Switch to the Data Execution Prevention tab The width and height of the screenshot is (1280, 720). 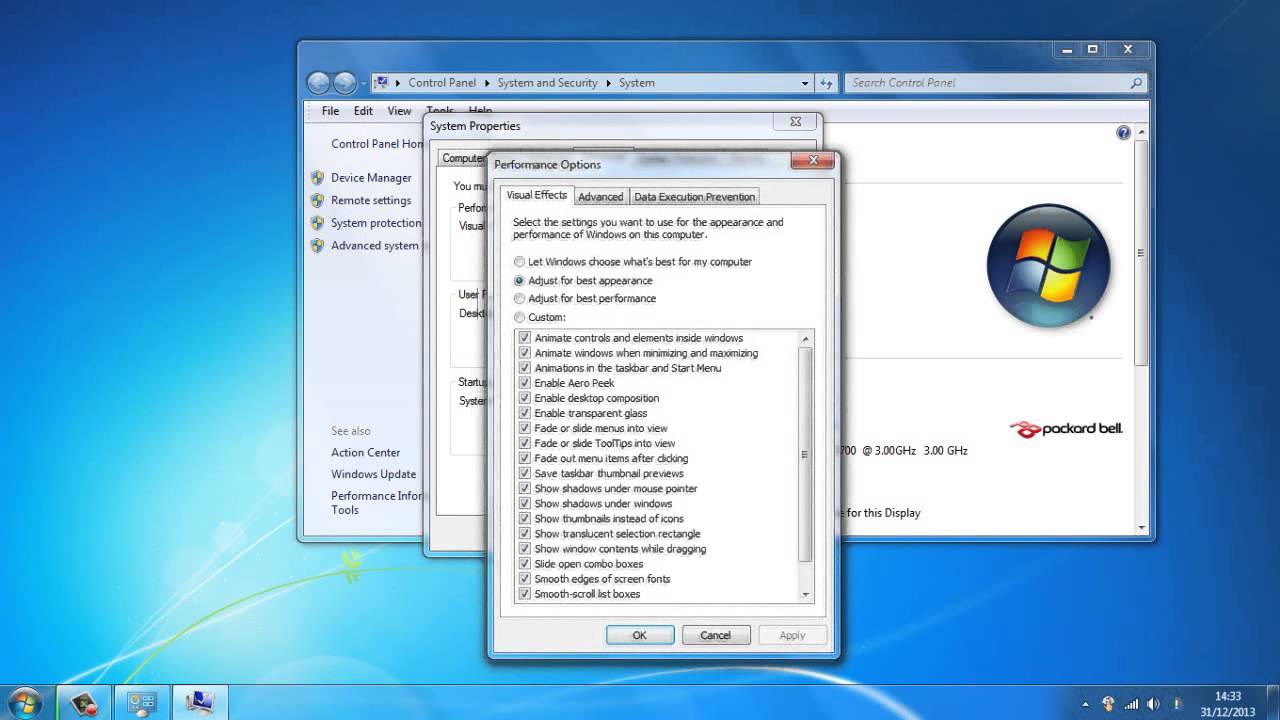click(x=694, y=197)
